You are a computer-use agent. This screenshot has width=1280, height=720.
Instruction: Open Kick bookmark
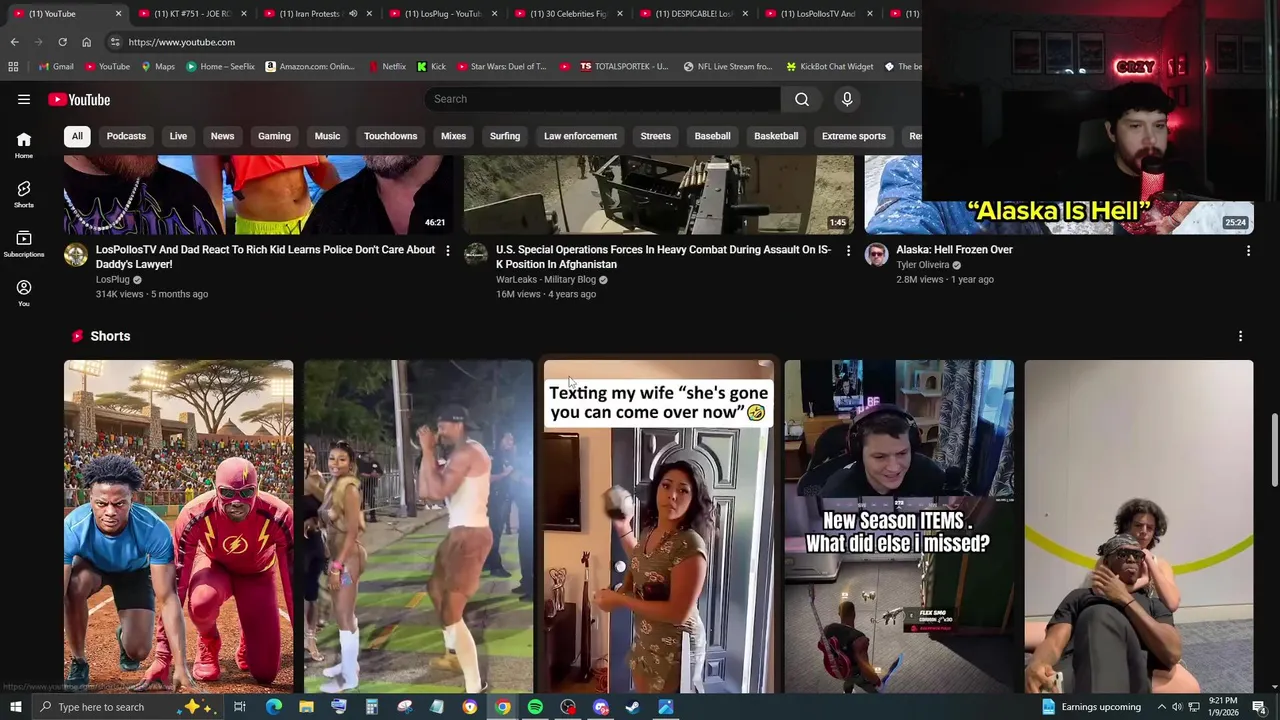click(431, 67)
